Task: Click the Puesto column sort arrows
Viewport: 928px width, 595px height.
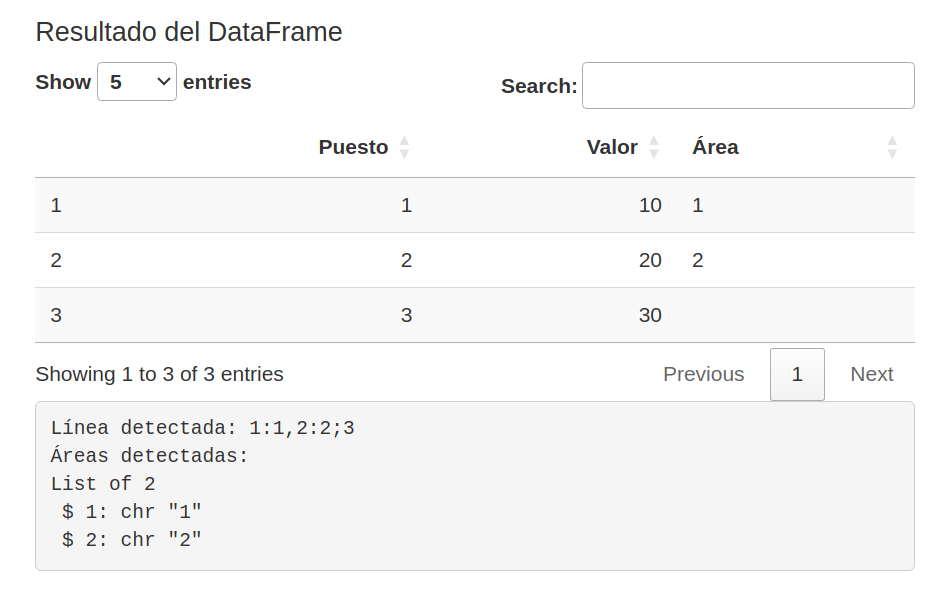Action: pos(404,148)
